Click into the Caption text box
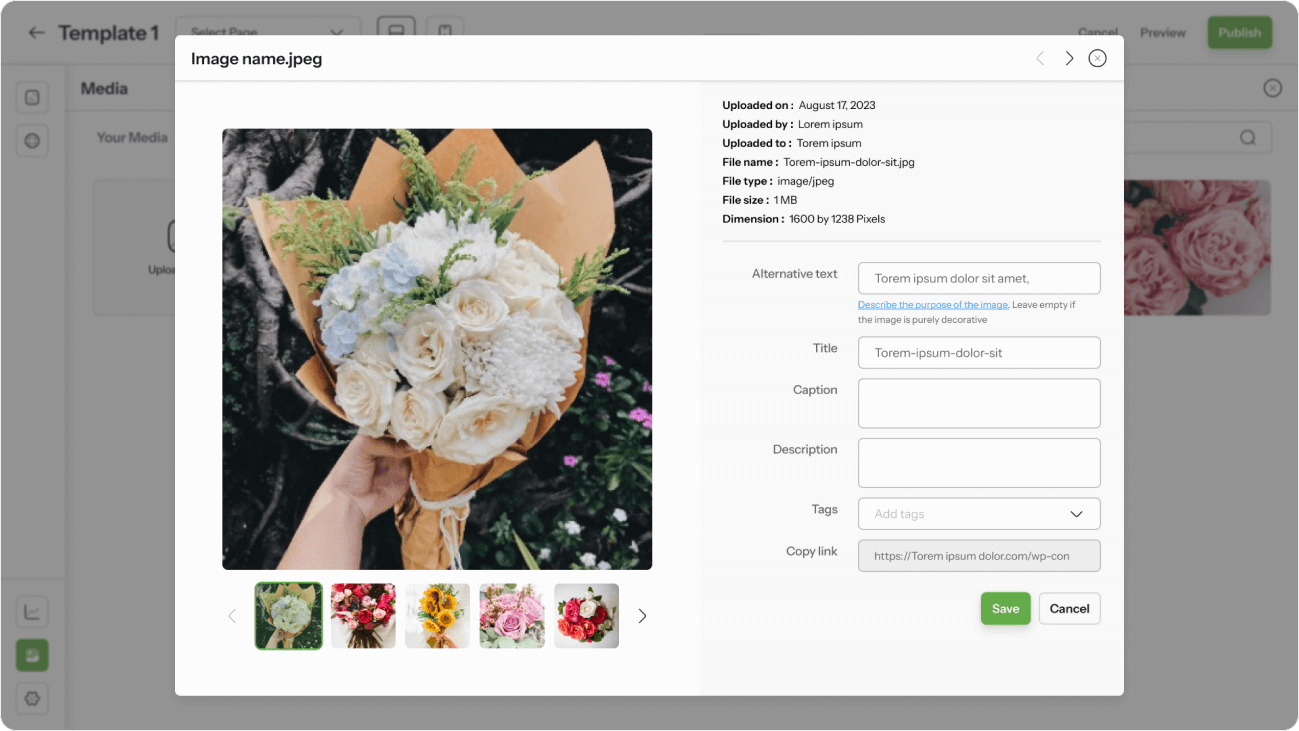 pos(979,403)
